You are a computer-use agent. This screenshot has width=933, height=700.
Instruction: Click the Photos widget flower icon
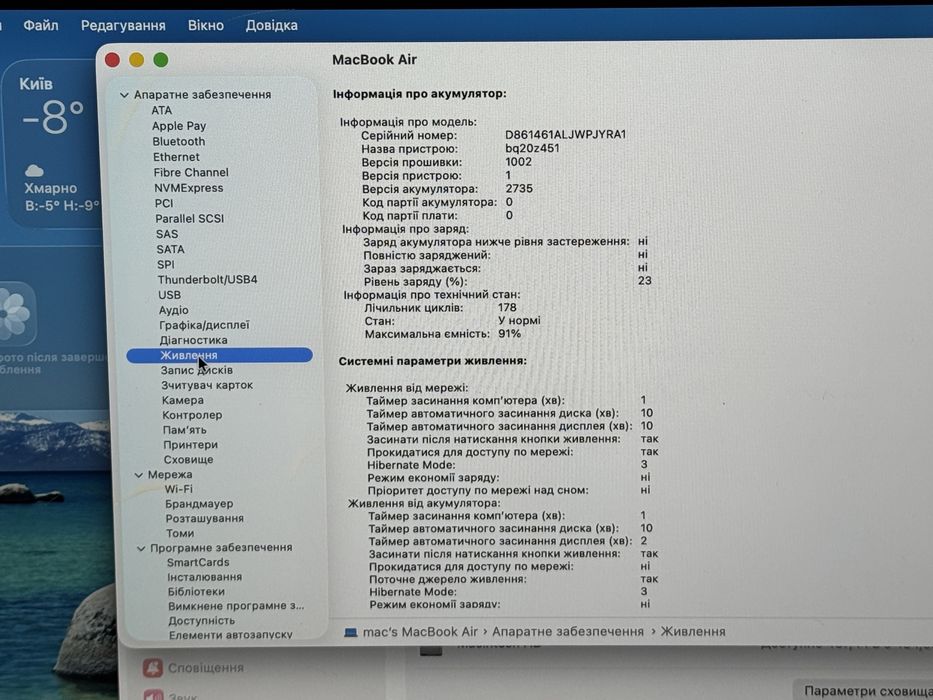[15, 314]
